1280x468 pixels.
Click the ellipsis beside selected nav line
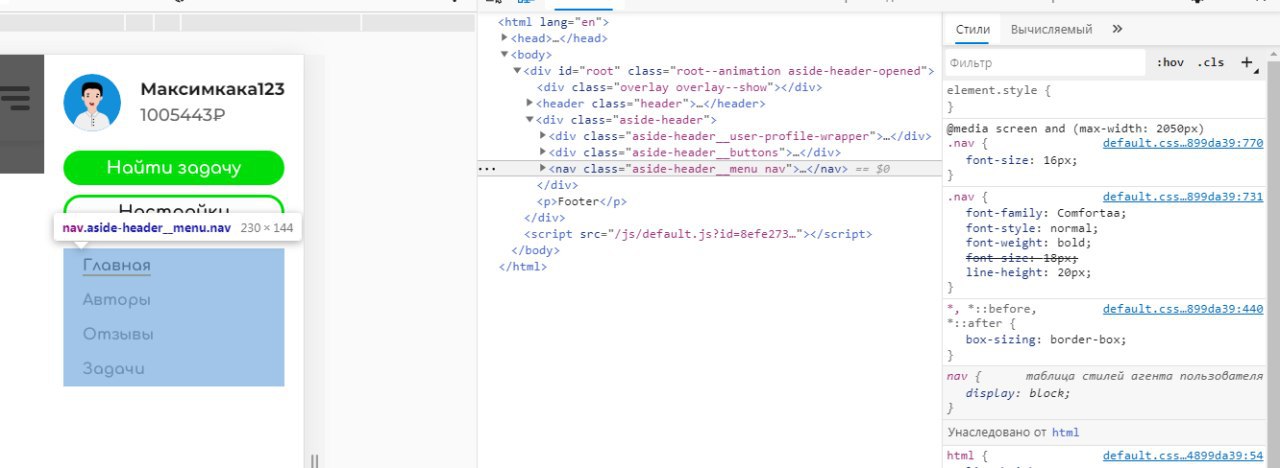coord(487,169)
